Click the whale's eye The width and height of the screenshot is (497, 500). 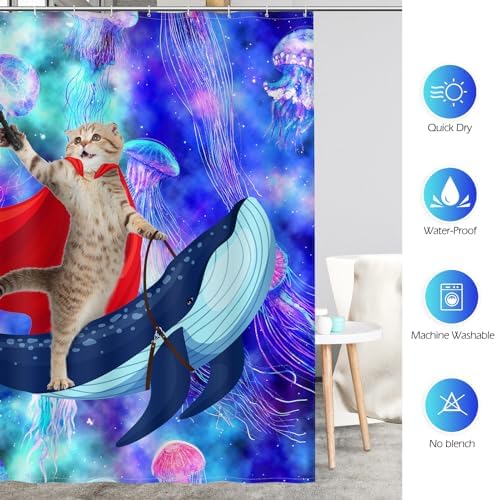coord(190,302)
